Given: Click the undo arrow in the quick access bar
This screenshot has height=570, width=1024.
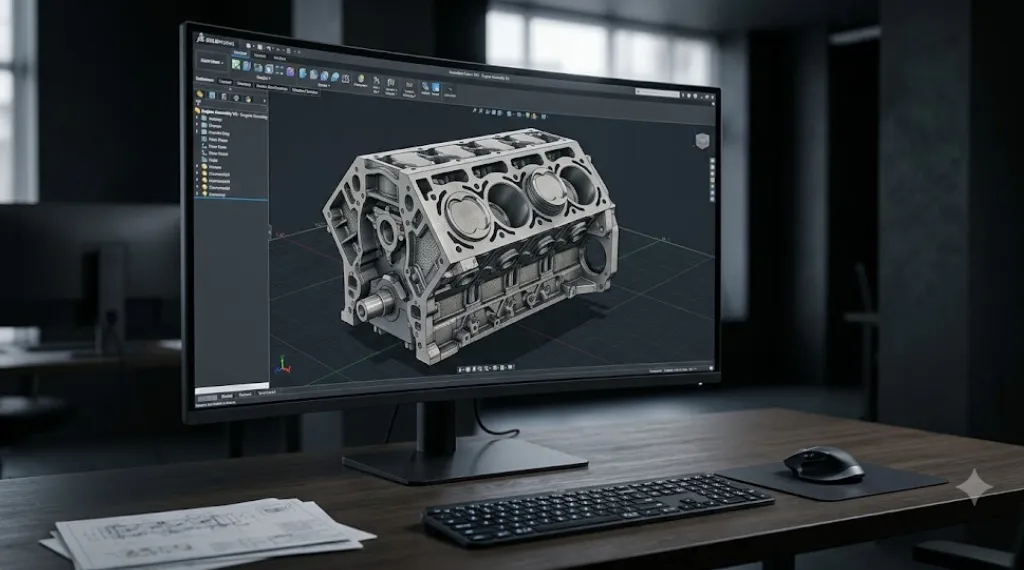Looking at the screenshot, I should [268, 48].
